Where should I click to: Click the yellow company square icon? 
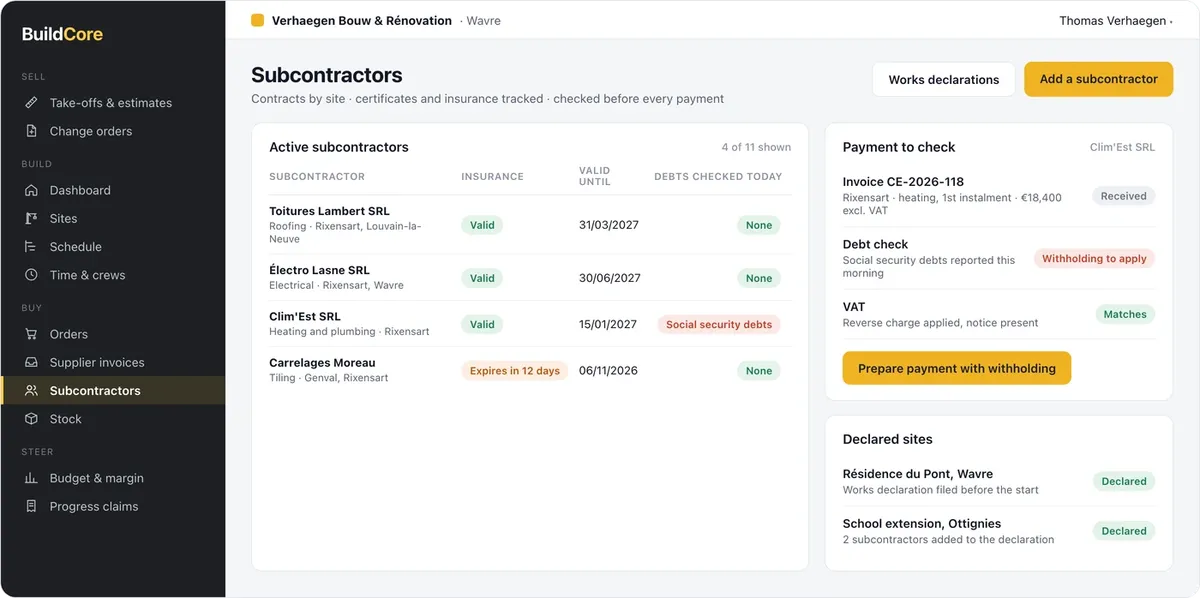257,20
